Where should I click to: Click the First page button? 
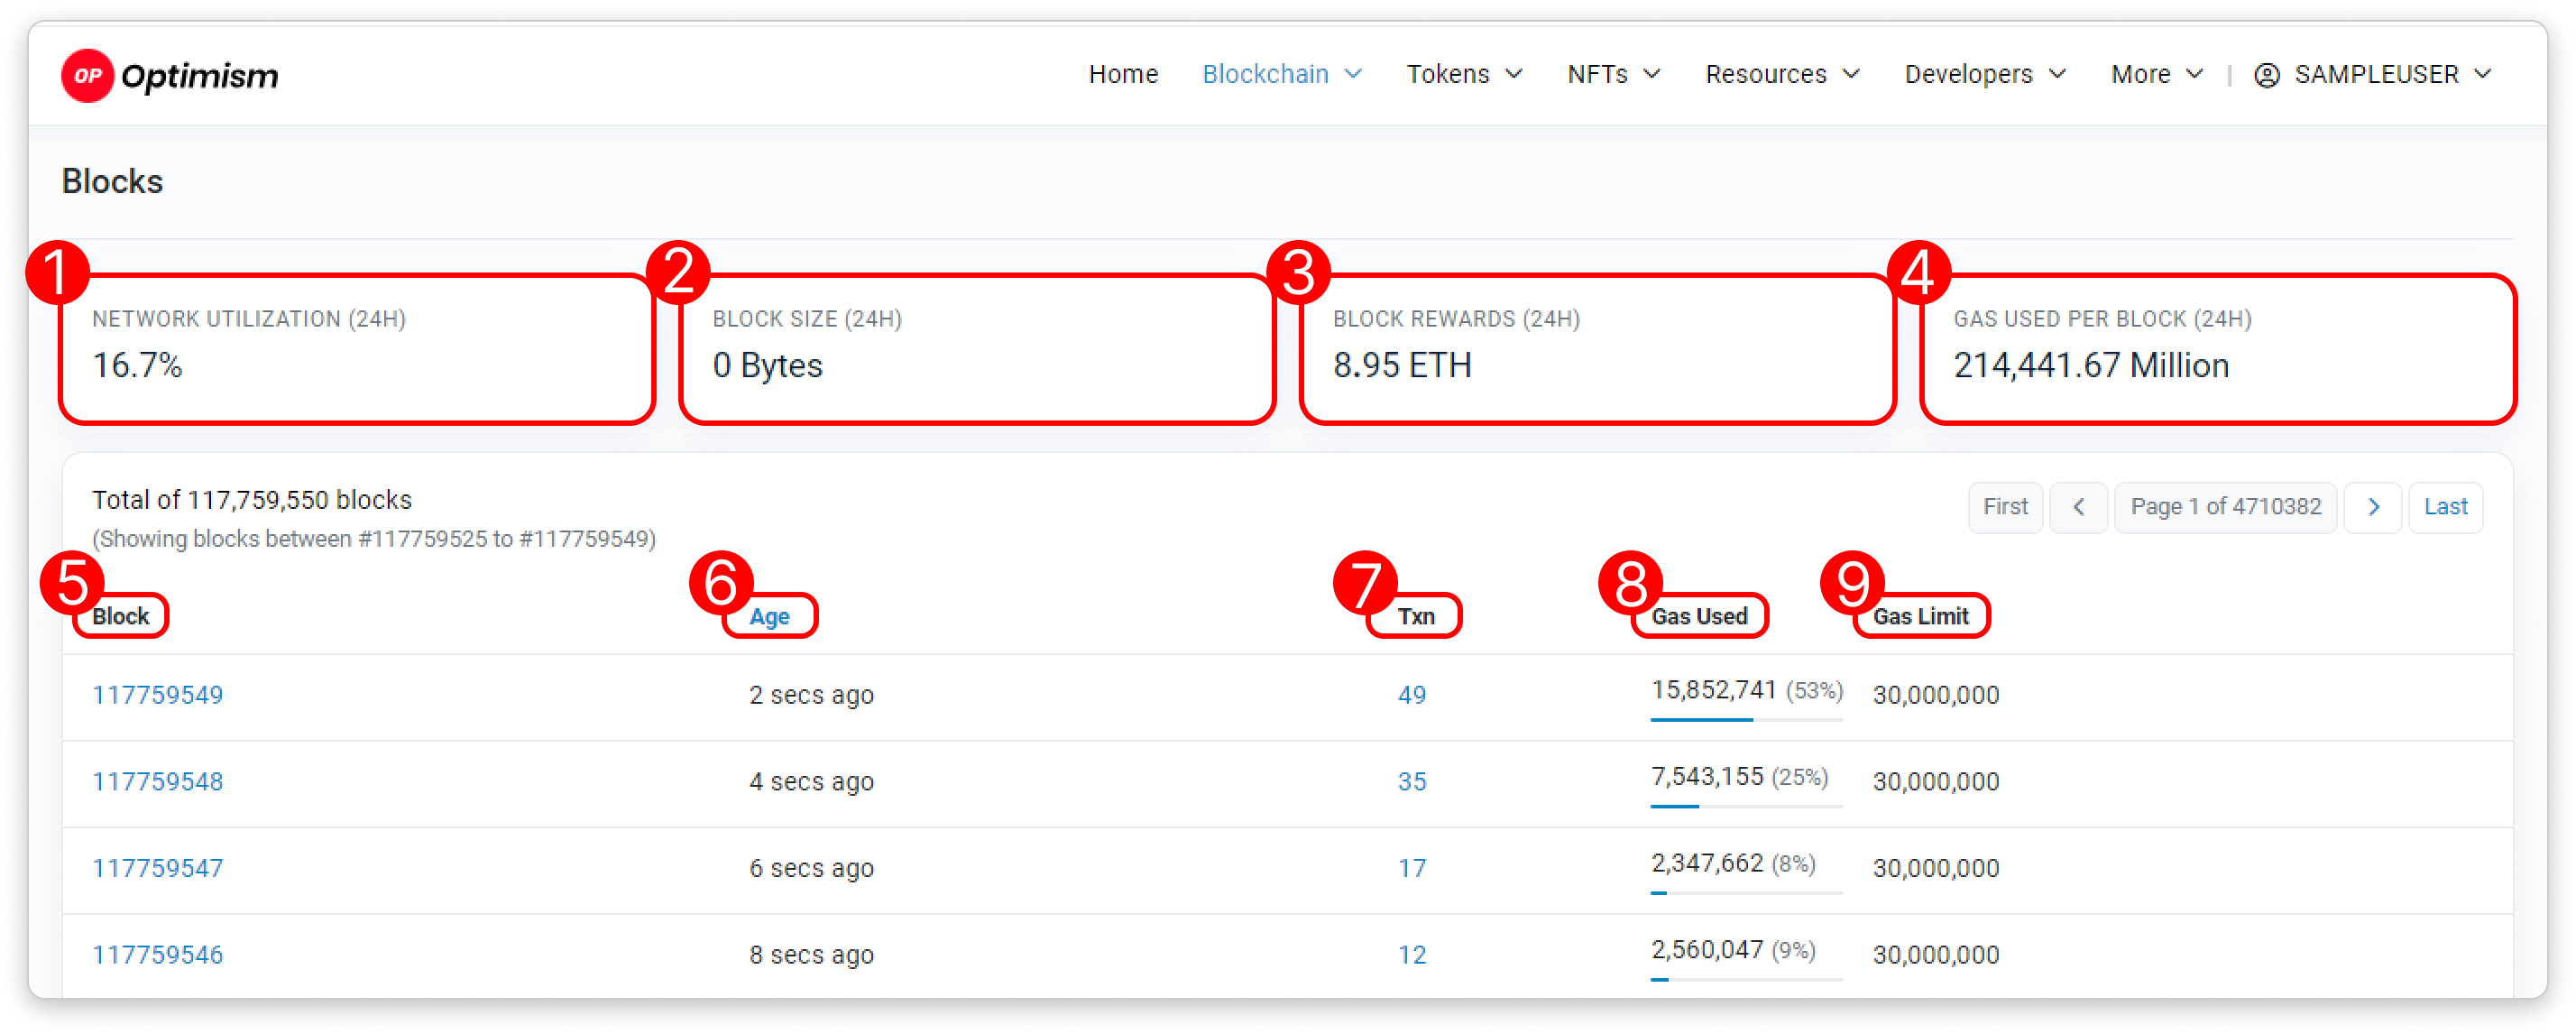point(2005,507)
